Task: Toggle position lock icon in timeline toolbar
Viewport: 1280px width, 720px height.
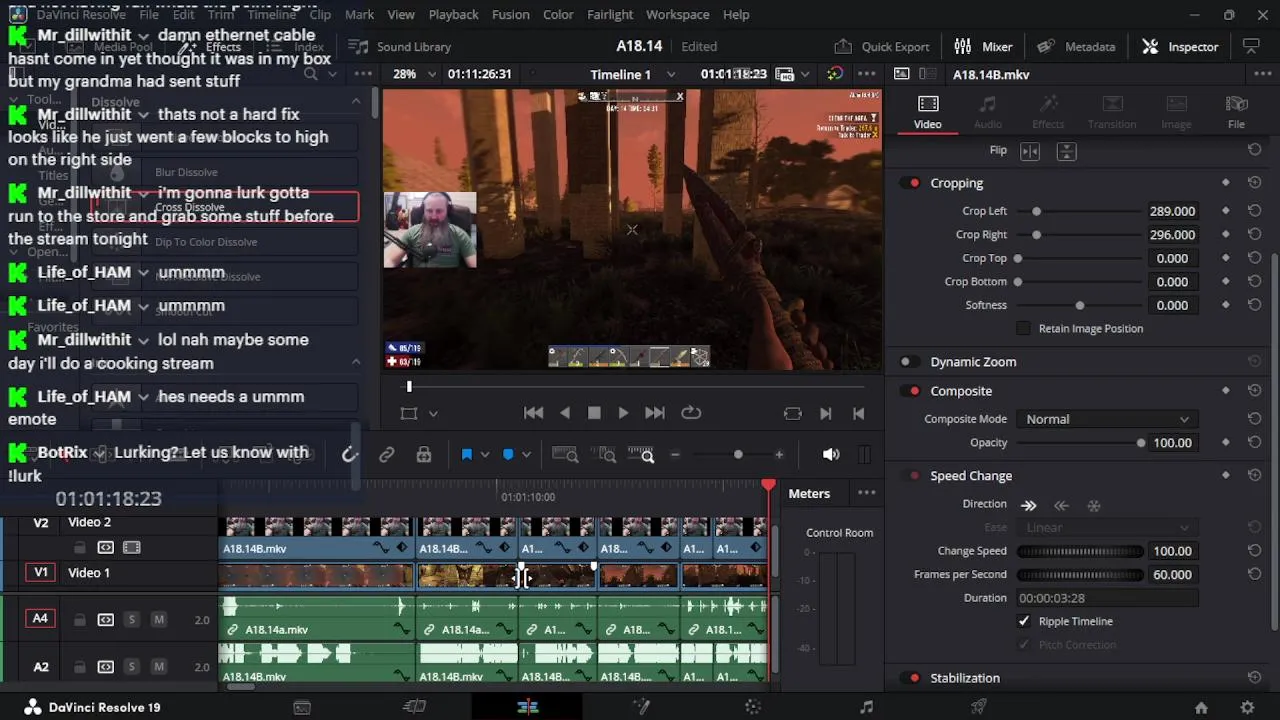Action: tap(424, 455)
